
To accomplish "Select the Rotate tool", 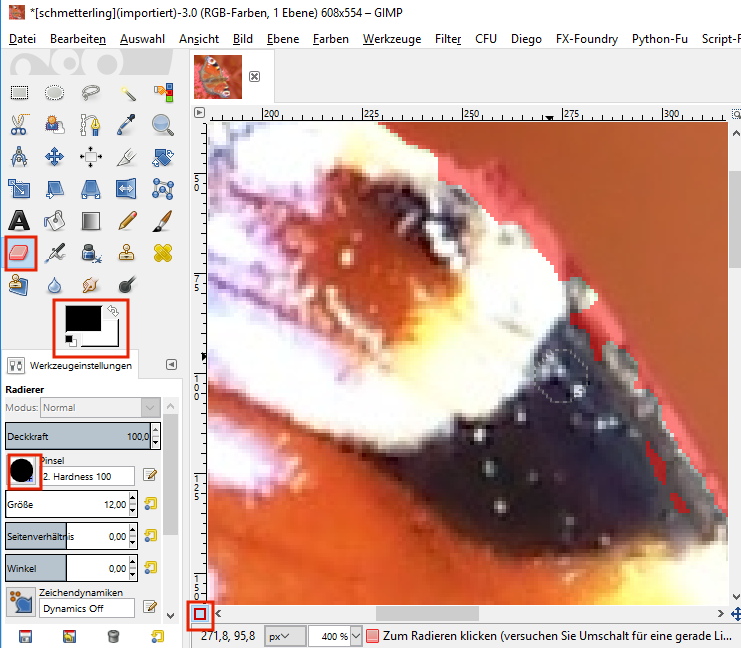I will (x=163, y=157).
